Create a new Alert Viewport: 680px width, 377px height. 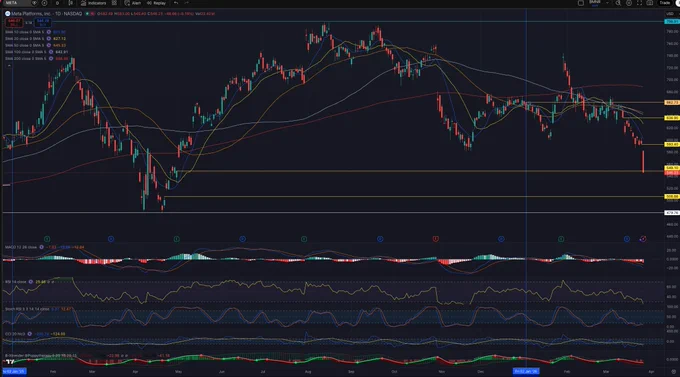click(133, 3)
